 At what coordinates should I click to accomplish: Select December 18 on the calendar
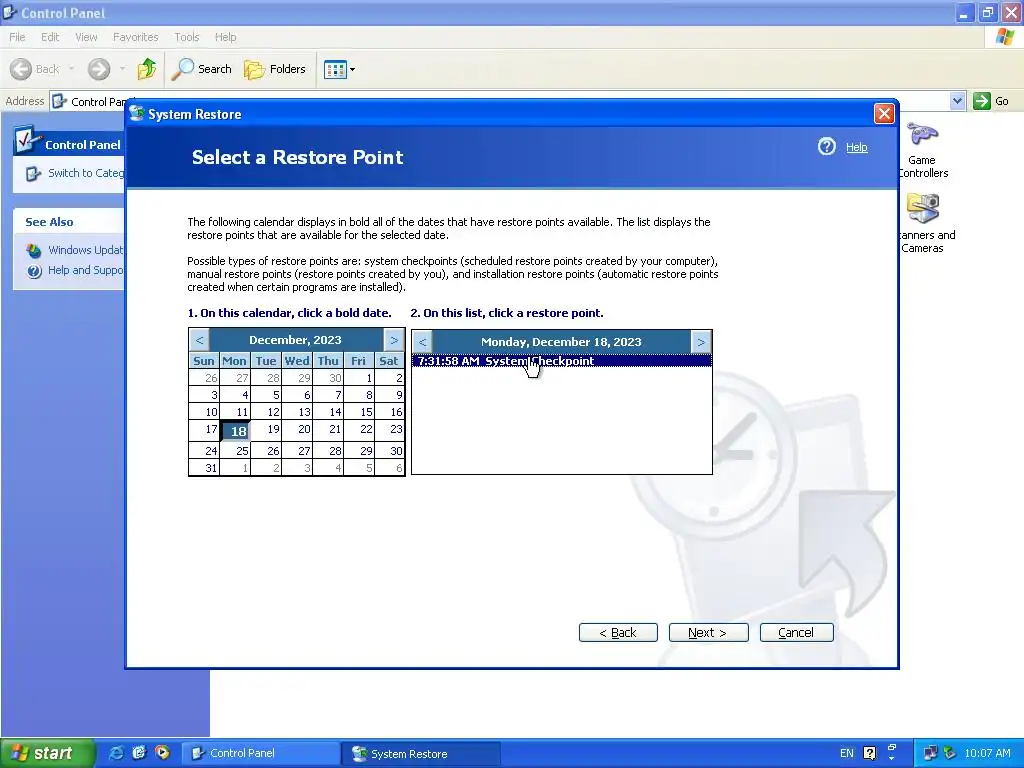[x=236, y=431]
